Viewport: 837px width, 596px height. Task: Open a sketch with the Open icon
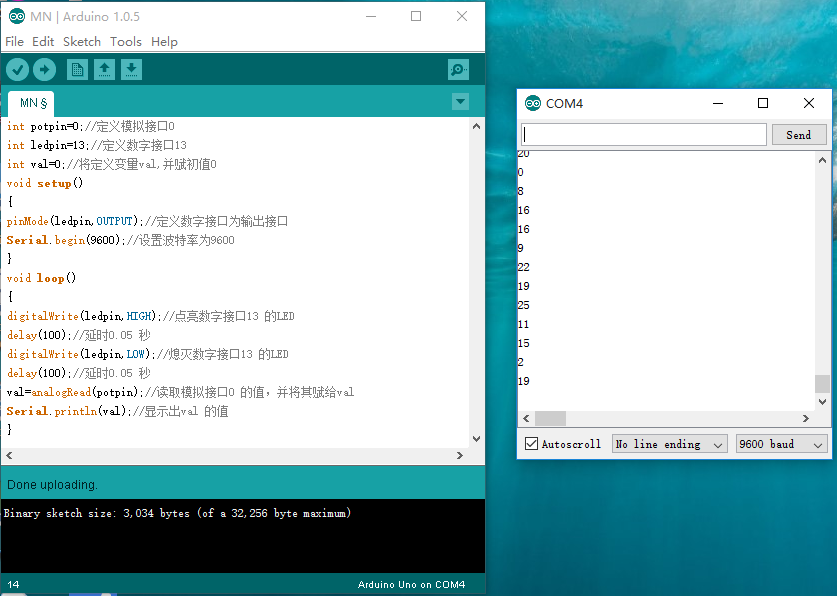click(105, 70)
